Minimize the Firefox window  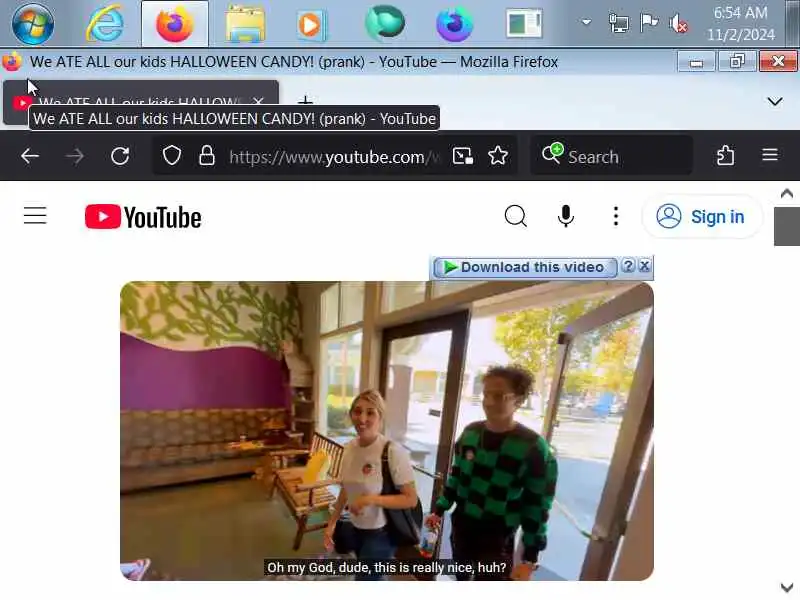coord(696,62)
